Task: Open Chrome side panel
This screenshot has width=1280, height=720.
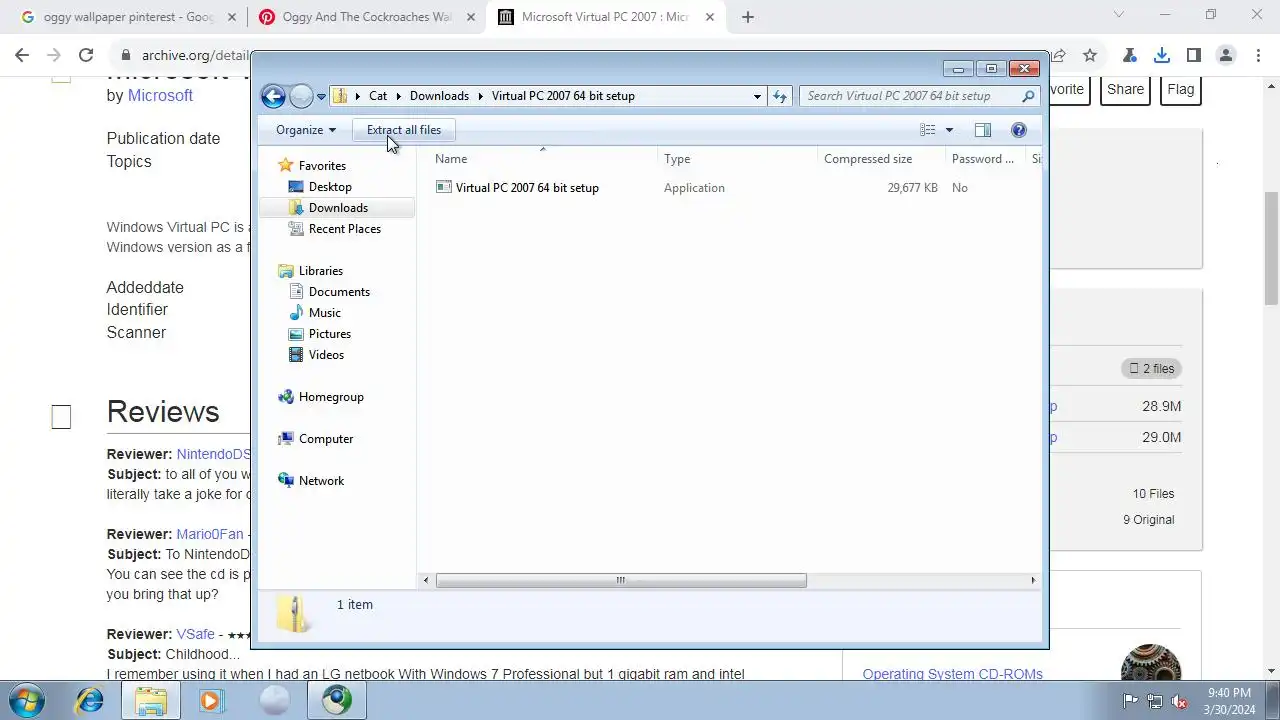Action: coord(1194,56)
